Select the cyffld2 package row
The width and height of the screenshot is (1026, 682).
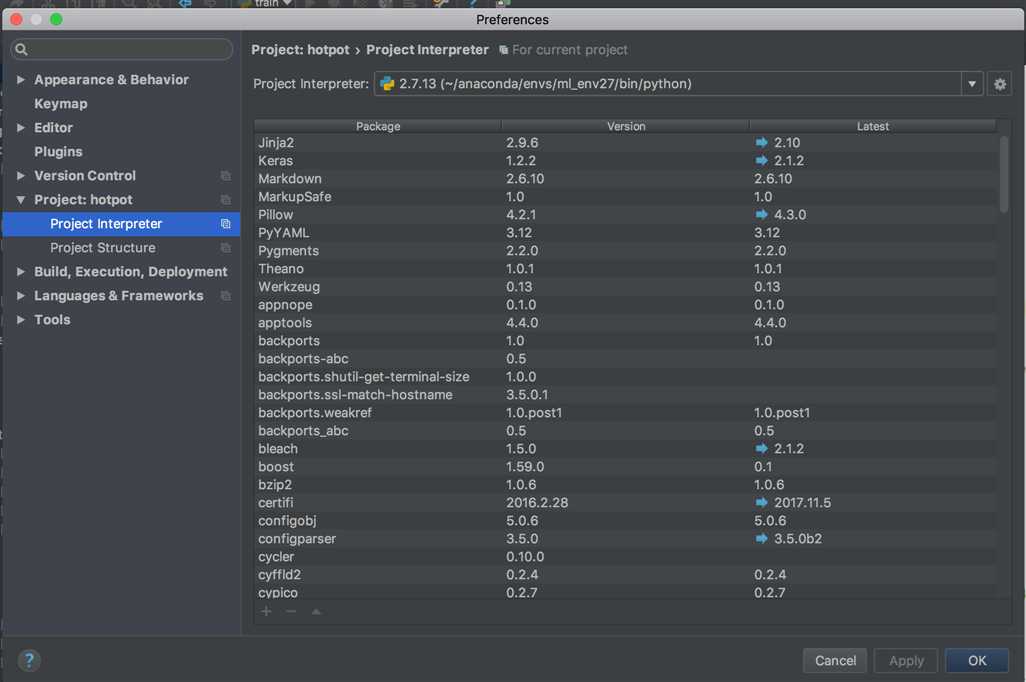click(626, 574)
